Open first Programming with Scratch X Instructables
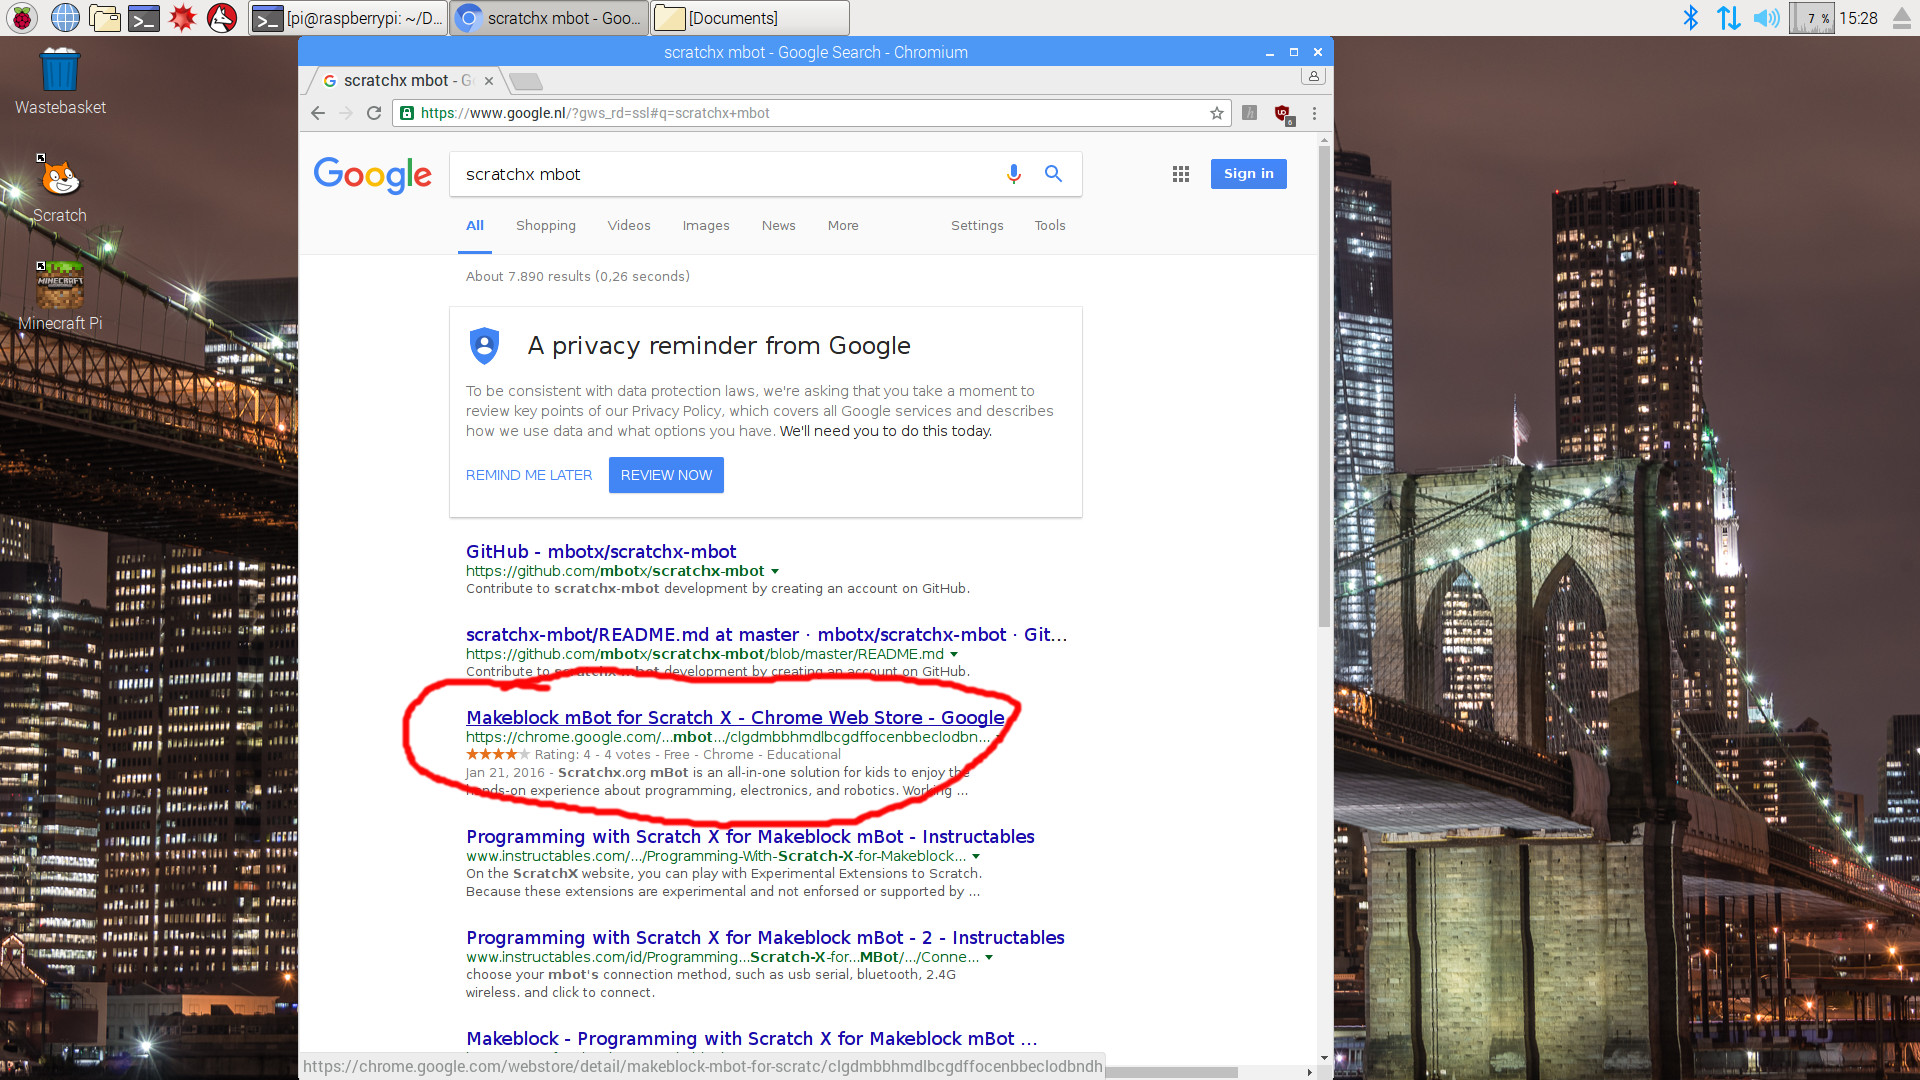 click(750, 837)
